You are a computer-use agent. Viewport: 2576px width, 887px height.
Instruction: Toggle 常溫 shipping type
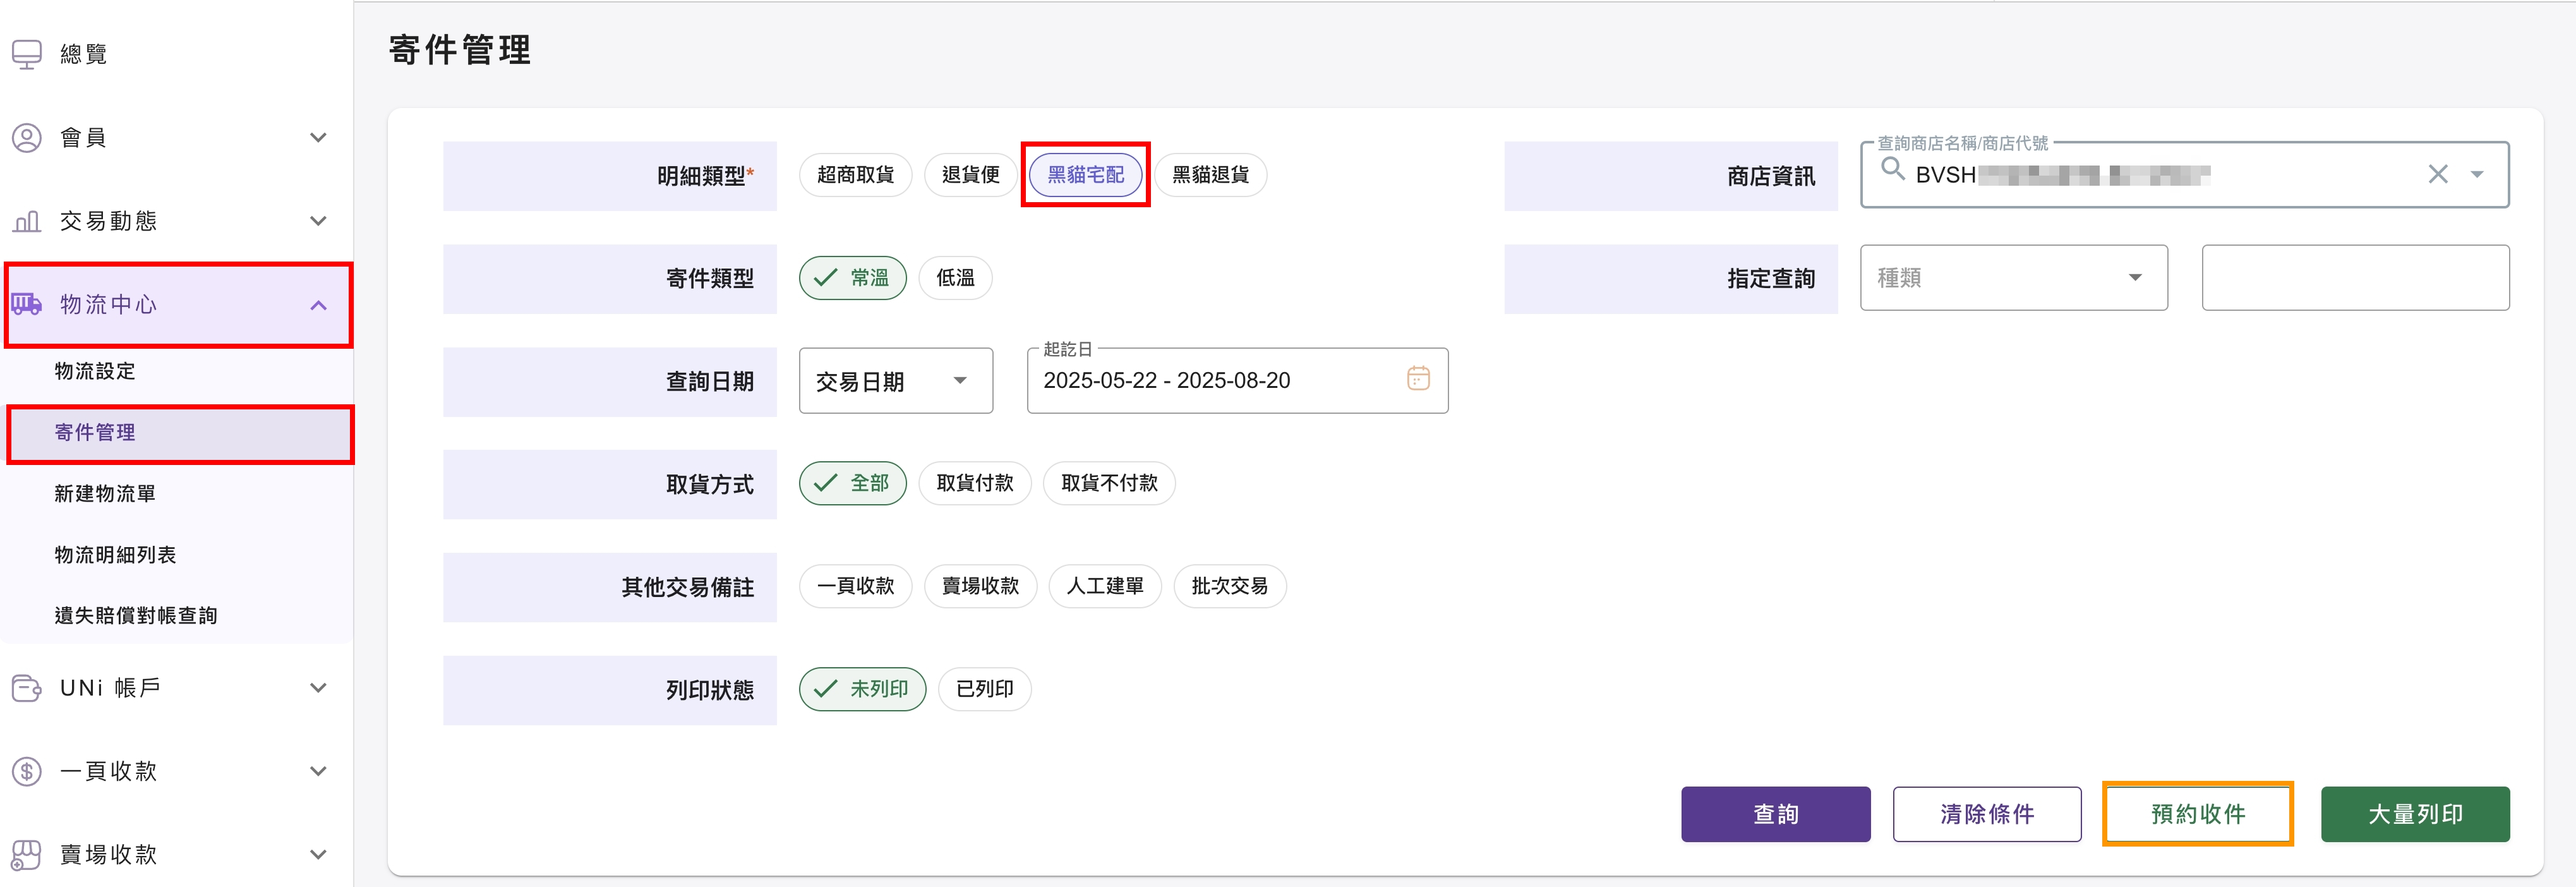tap(853, 278)
